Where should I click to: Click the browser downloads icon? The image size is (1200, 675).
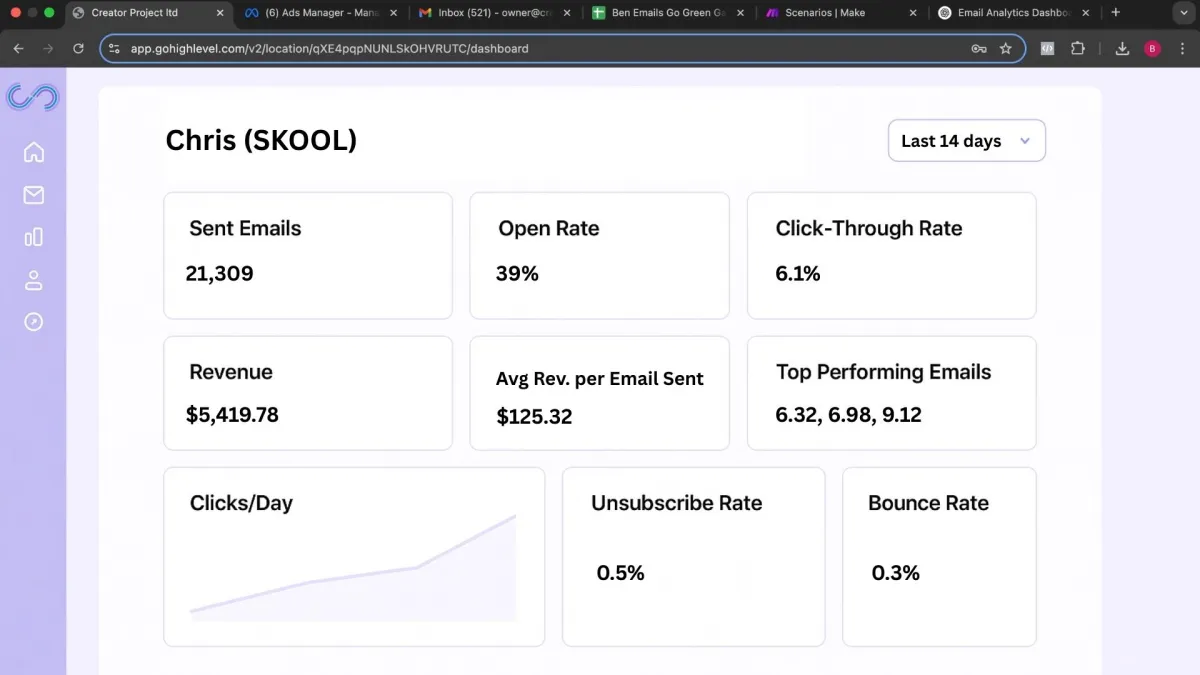[1122, 48]
